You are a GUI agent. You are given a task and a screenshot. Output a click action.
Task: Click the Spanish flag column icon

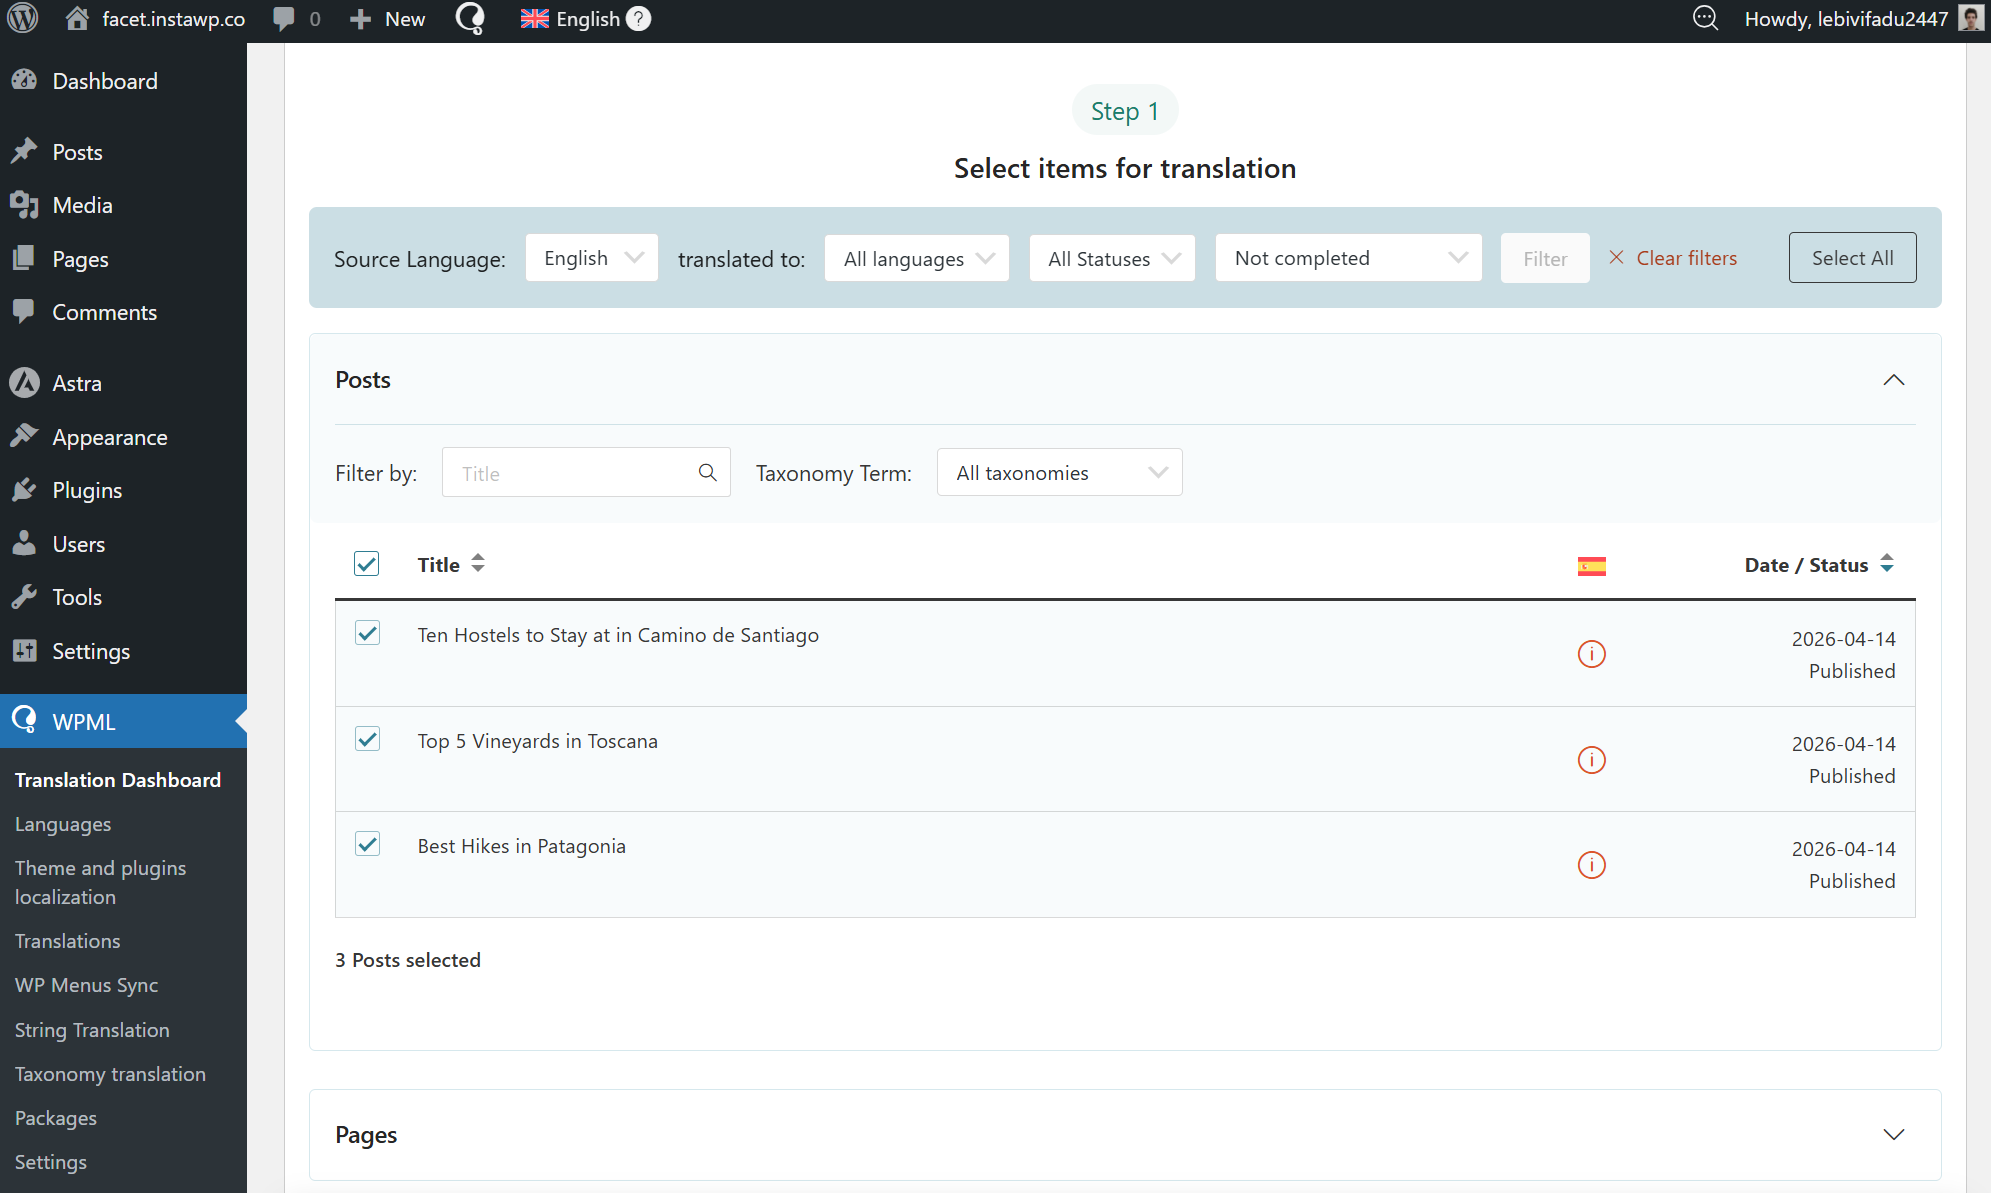pyautogui.click(x=1591, y=566)
